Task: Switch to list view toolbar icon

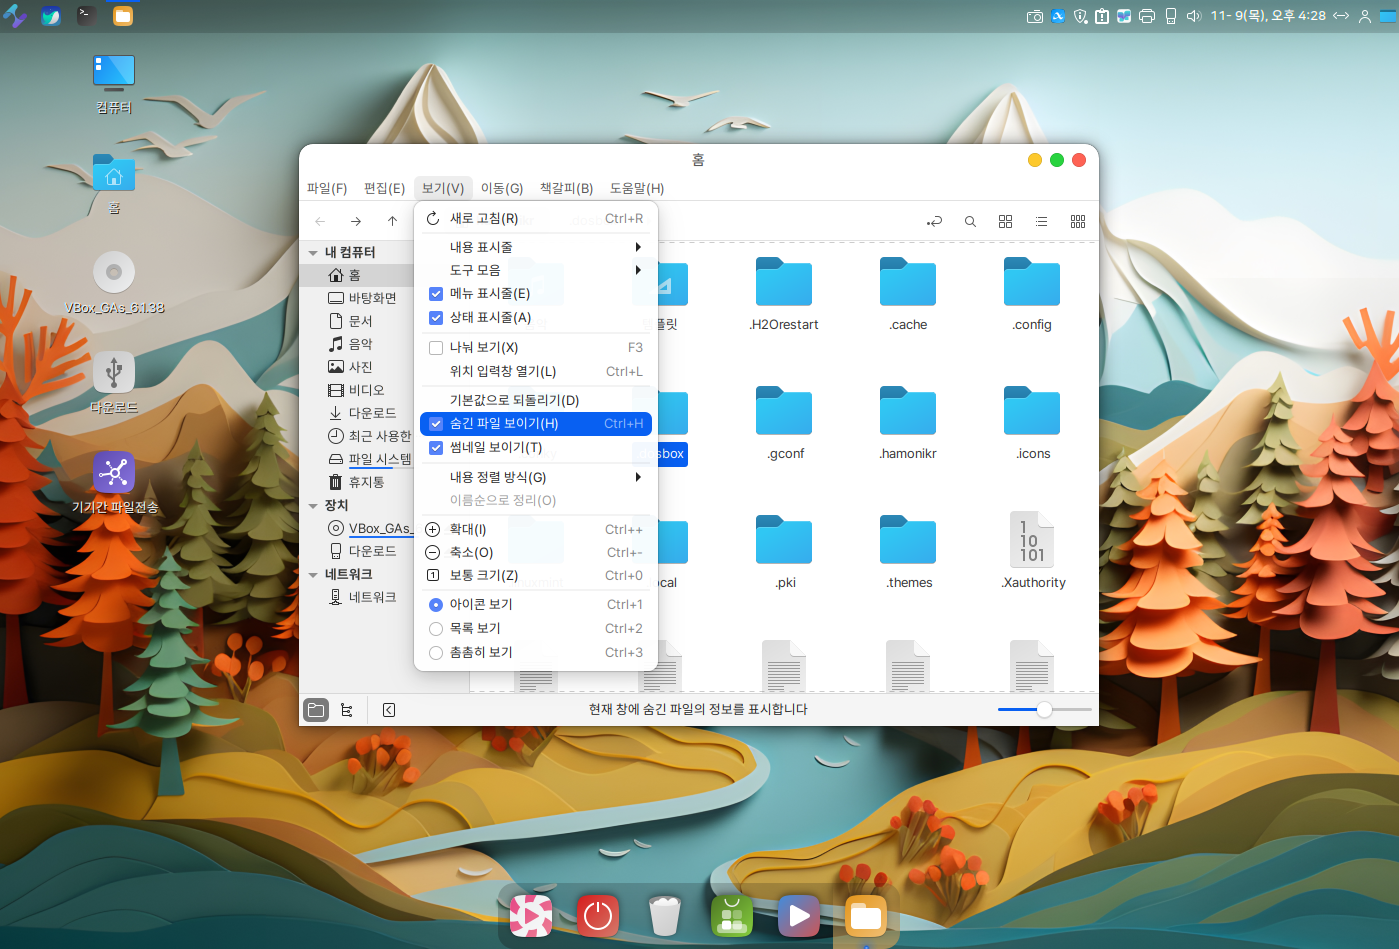Action: (1041, 221)
